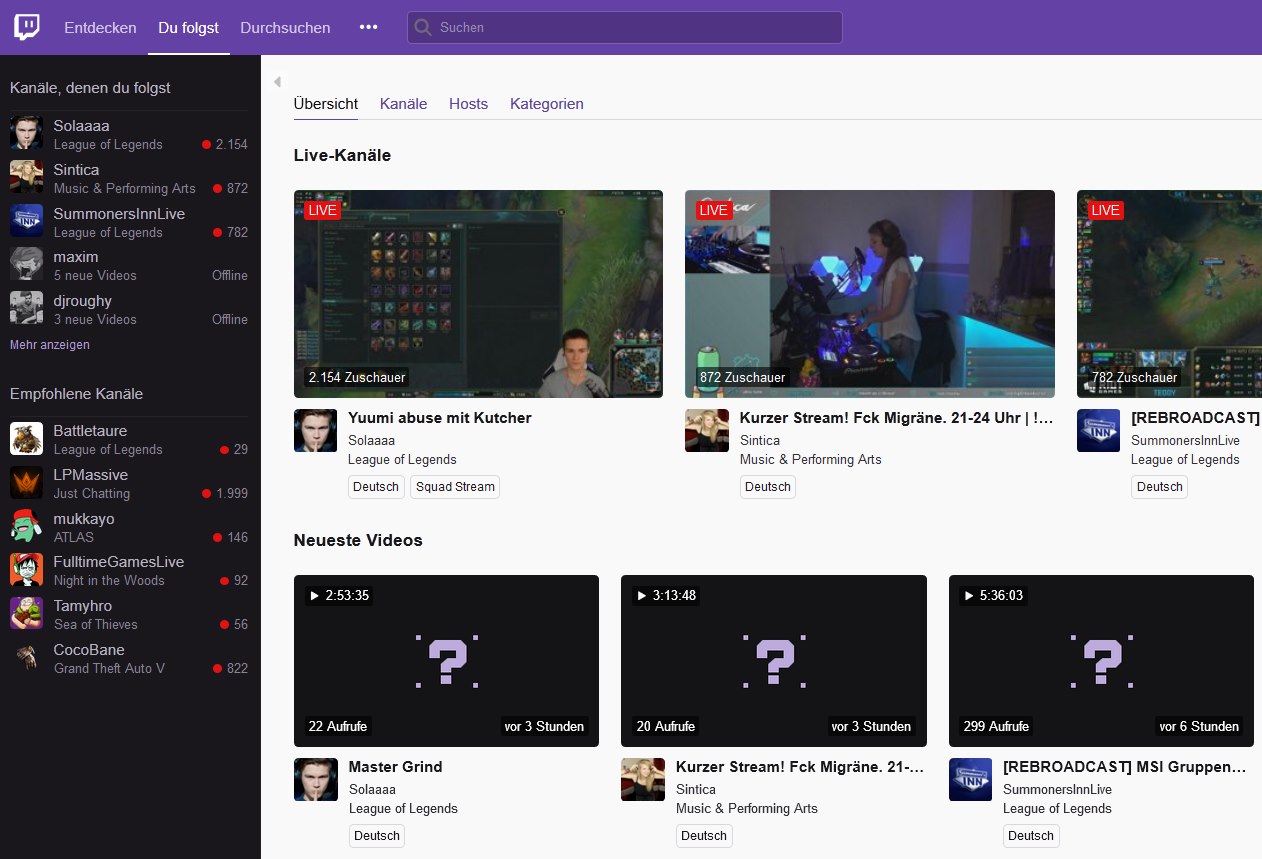Open SummonersInnLive live stream thumbnail
1262x859 pixels.
pyautogui.click(x=1169, y=294)
